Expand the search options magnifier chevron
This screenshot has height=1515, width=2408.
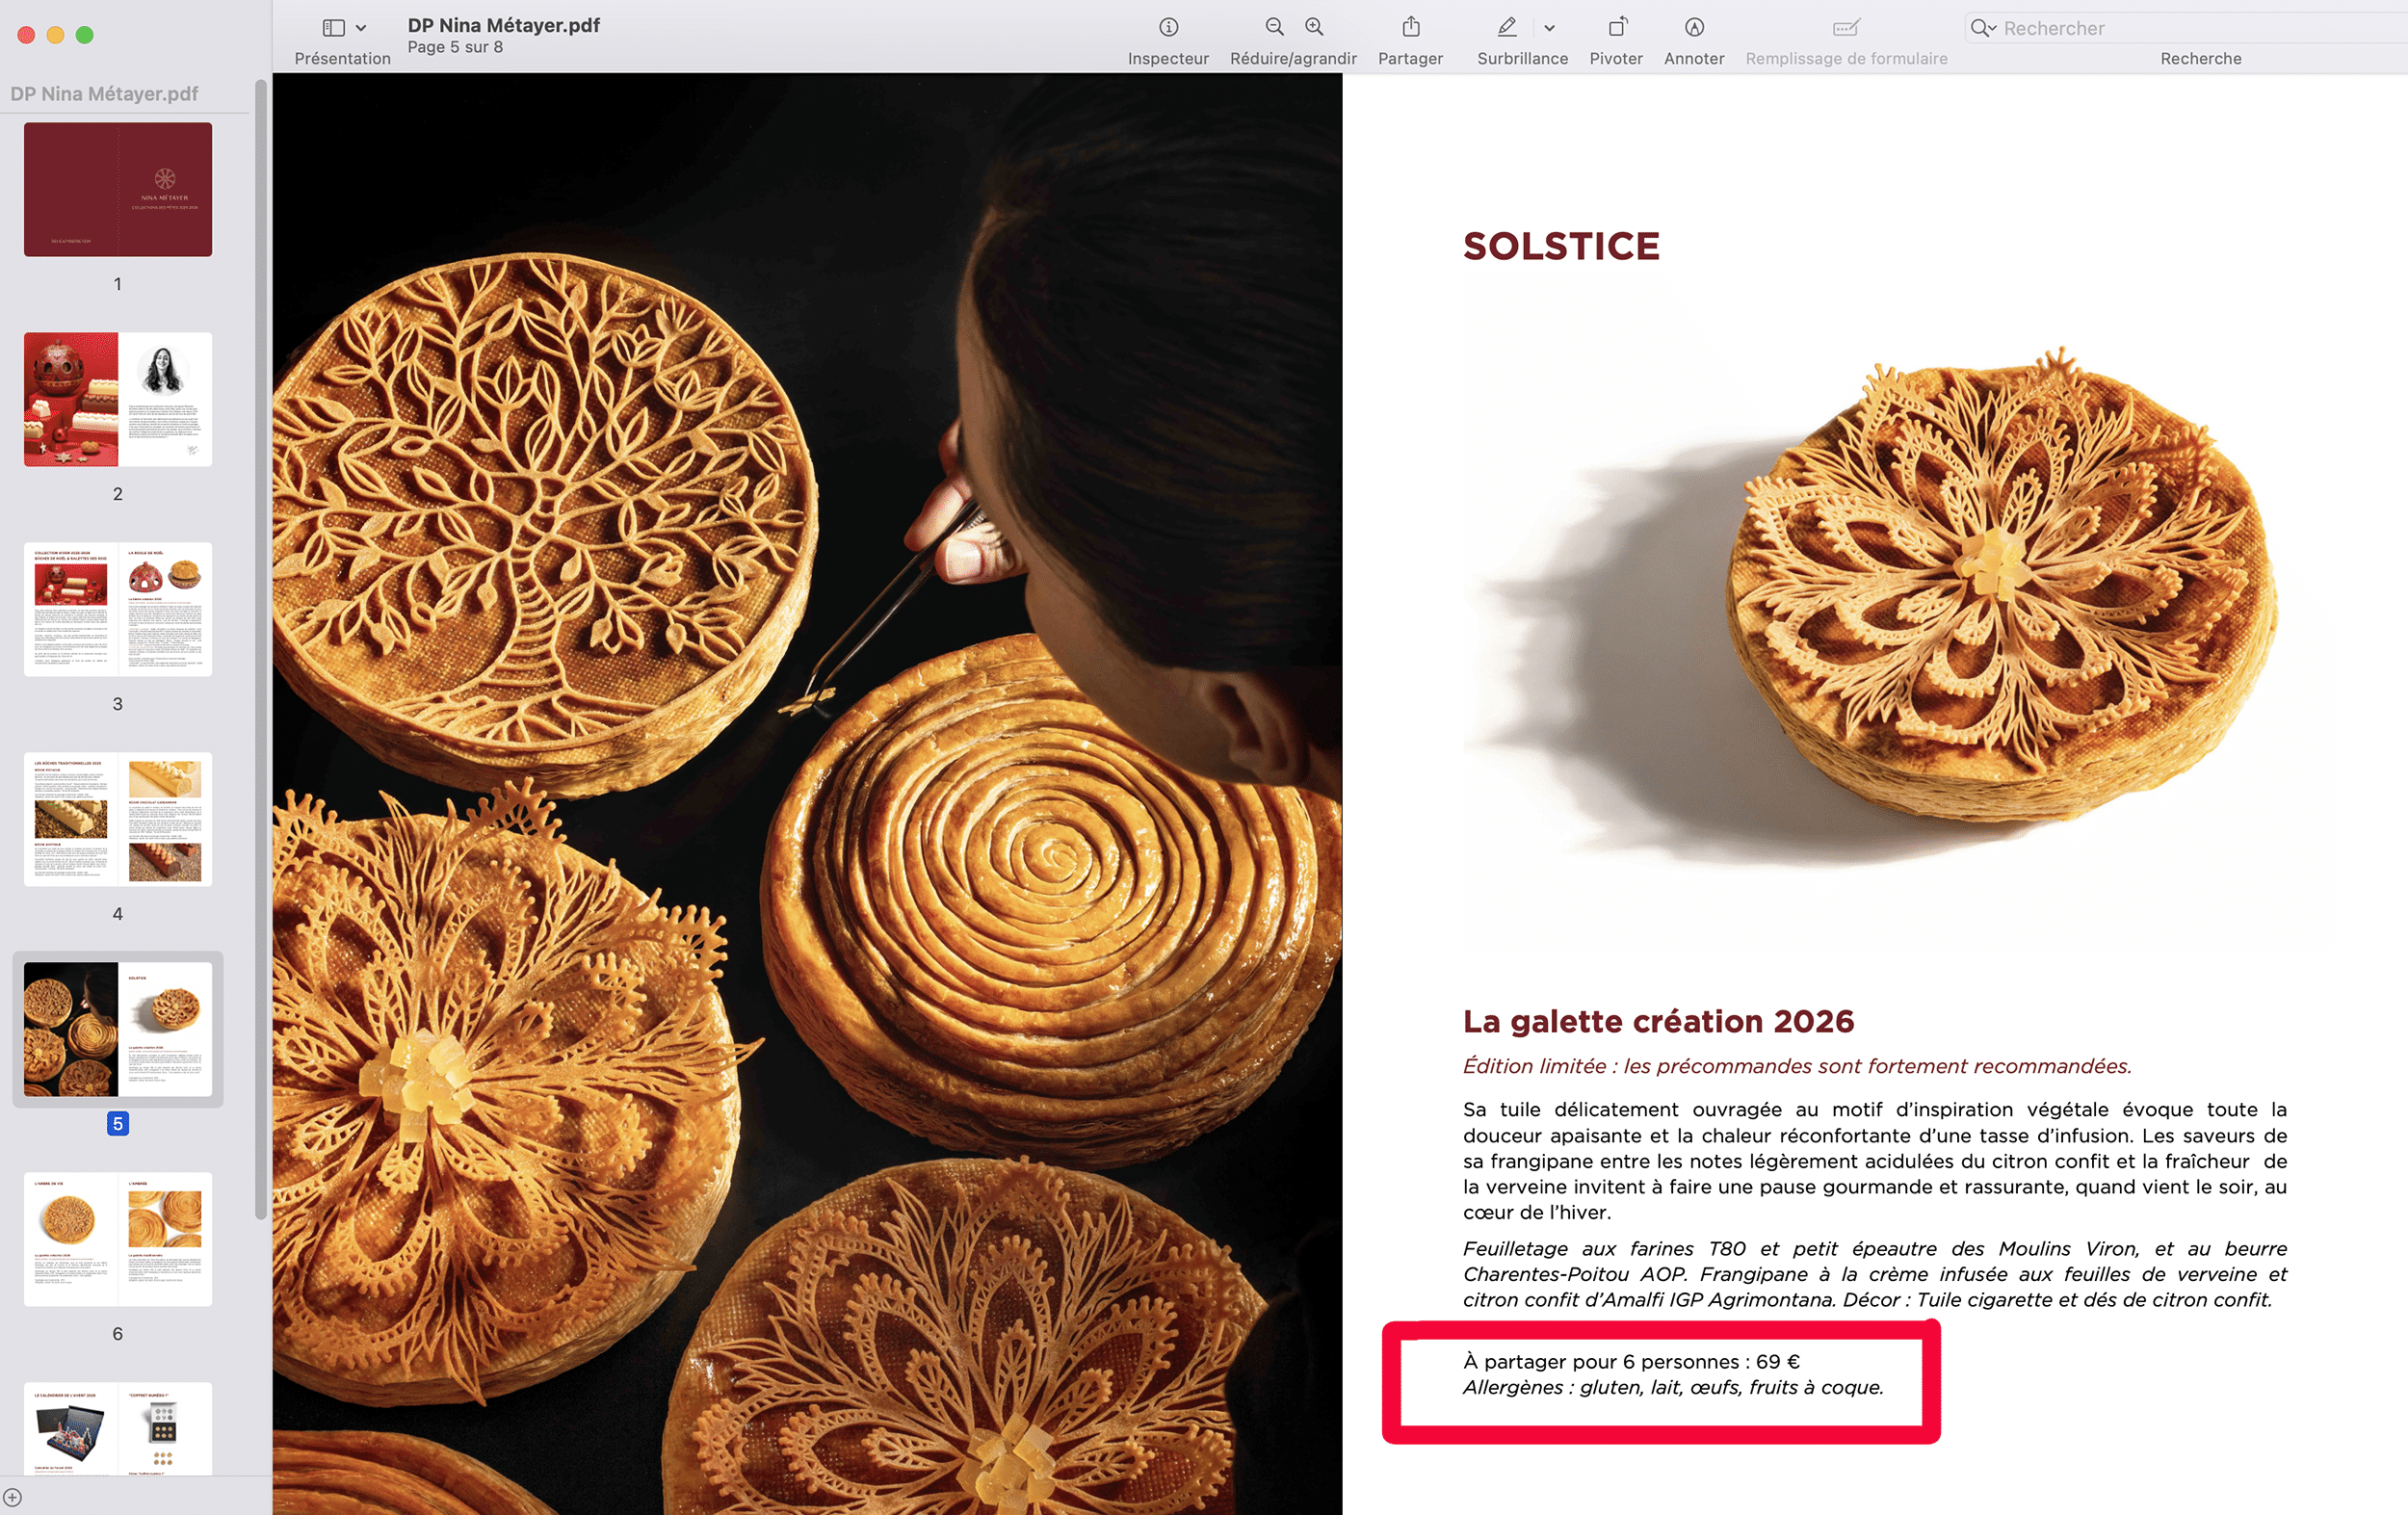point(1983,28)
